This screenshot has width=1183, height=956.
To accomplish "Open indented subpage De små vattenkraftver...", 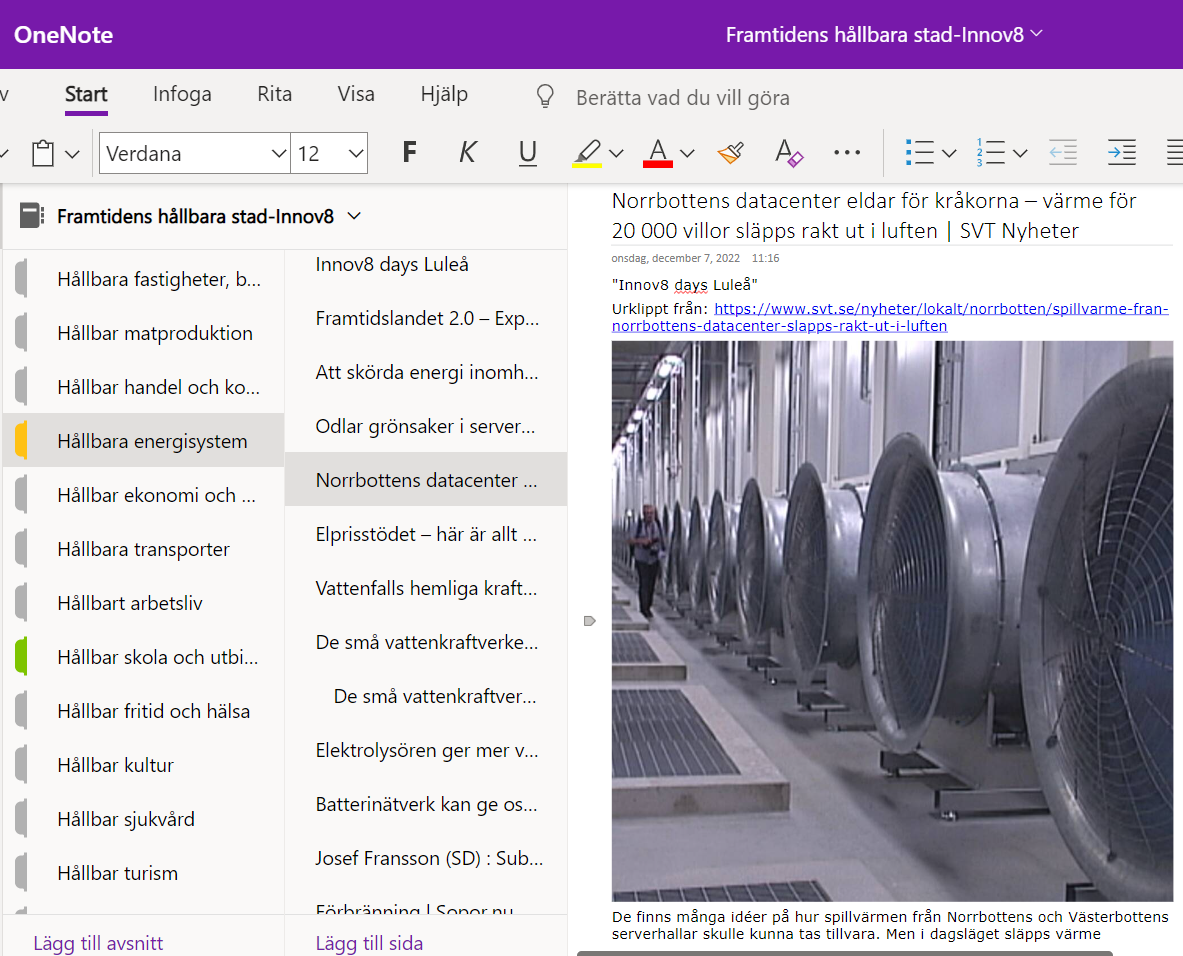I will [x=426, y=696].
